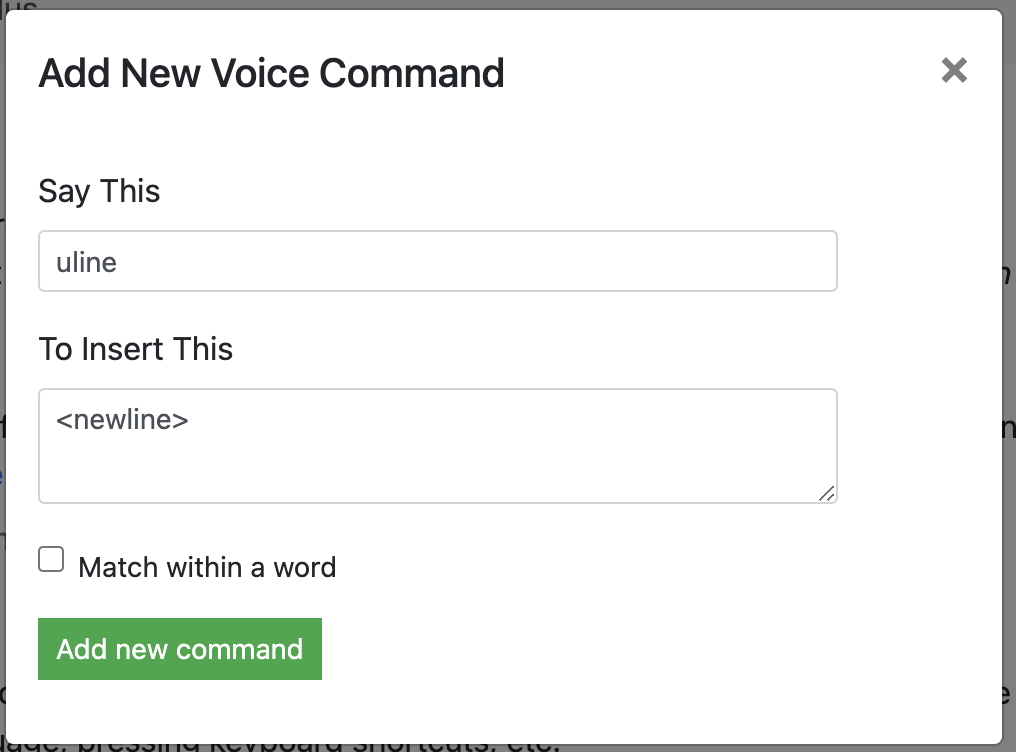
Task: Click the 'To Insert This' field label
Action: [135, 349]
